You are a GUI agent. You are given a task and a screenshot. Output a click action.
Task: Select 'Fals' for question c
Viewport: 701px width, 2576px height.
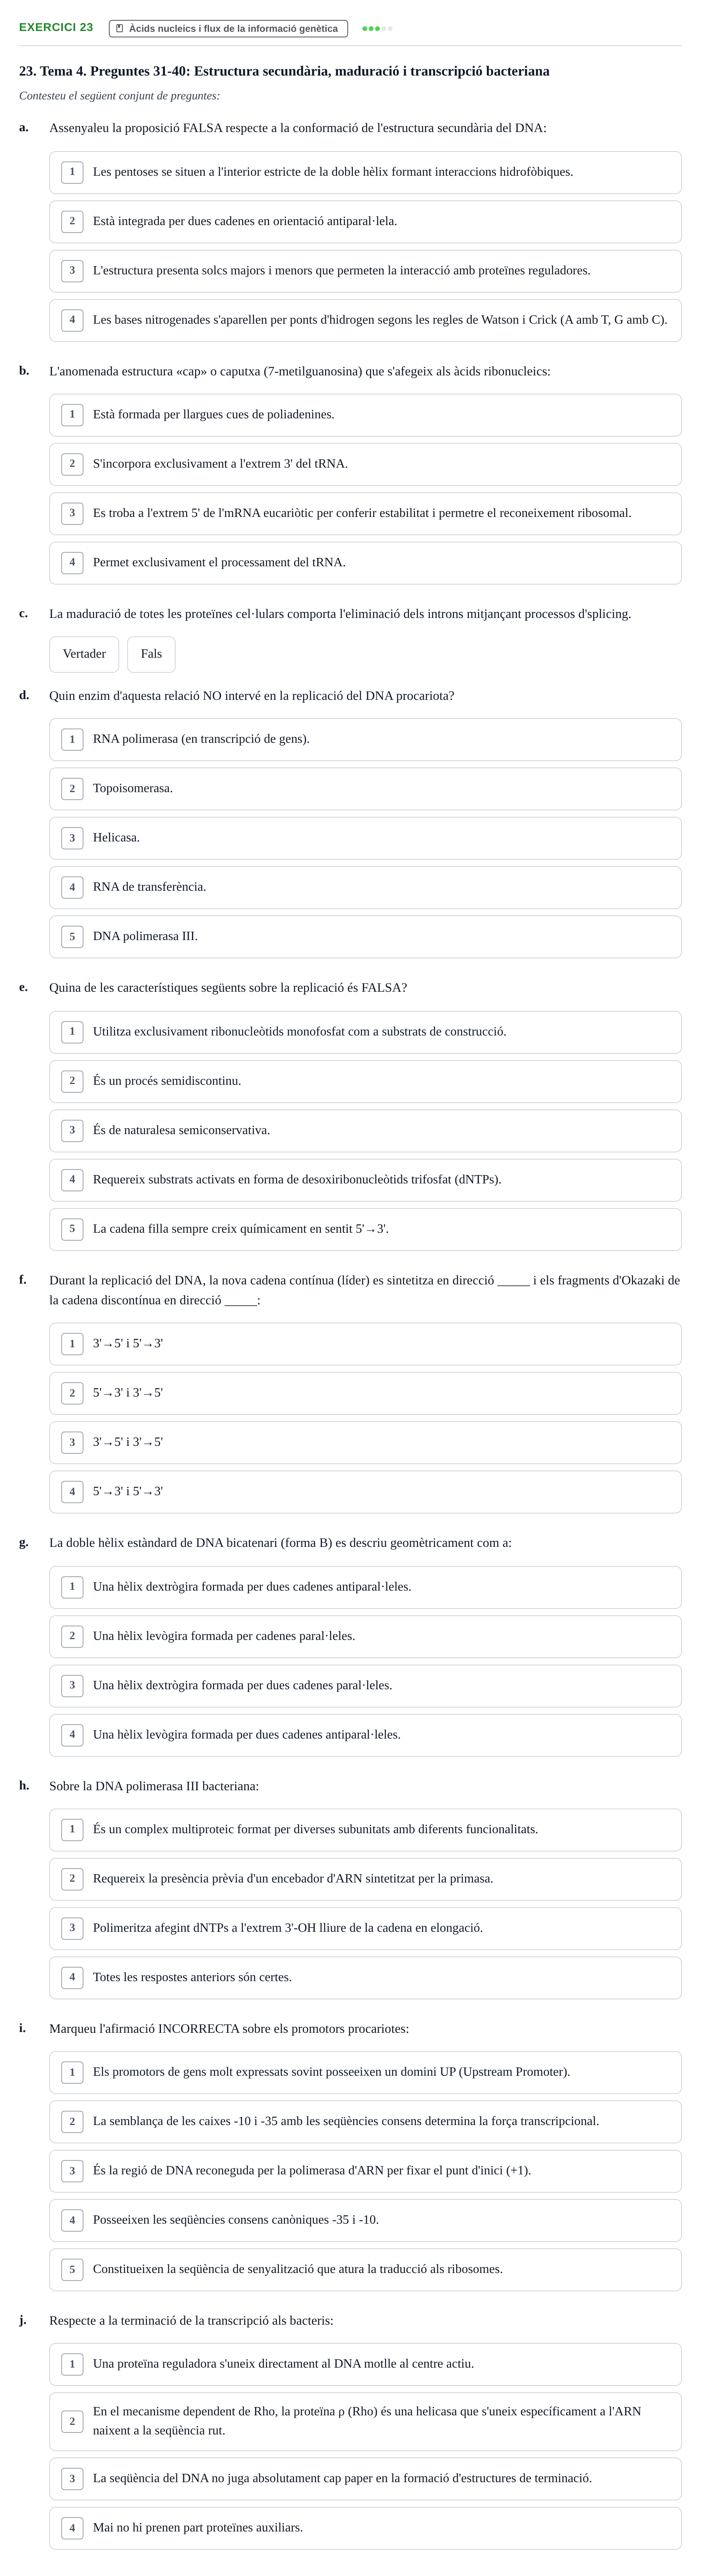151,654
